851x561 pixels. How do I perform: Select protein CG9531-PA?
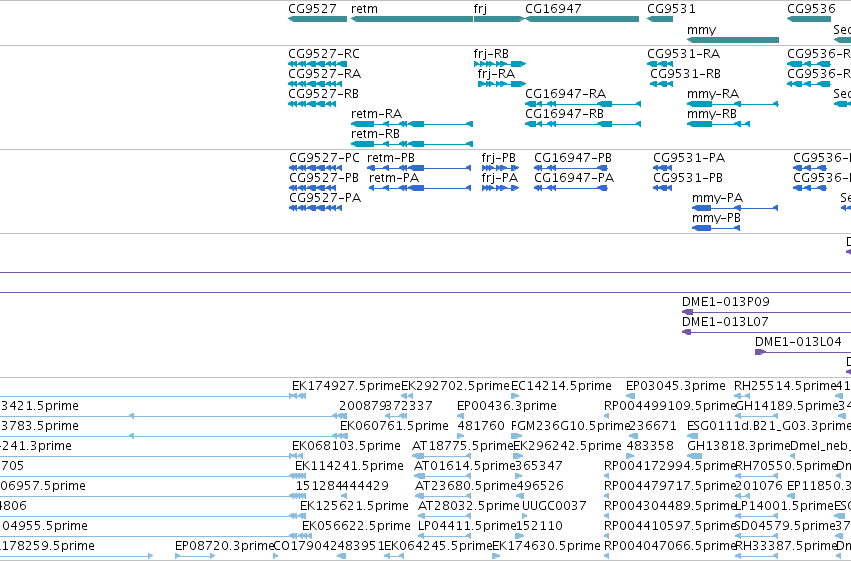tap(689, 158)
